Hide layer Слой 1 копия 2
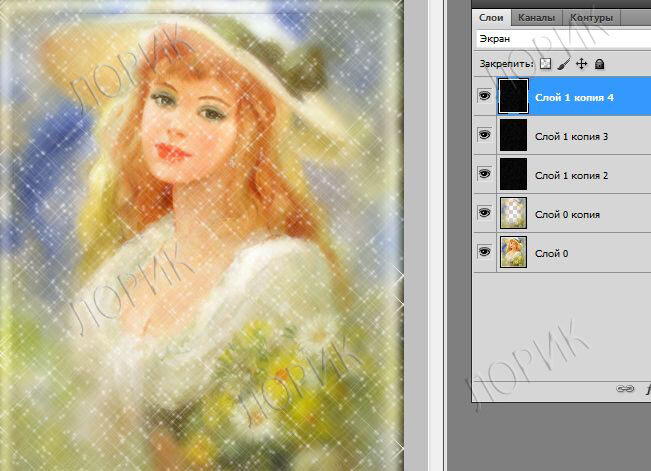This screenshot has width=651, height=471. tap(484, 174)
